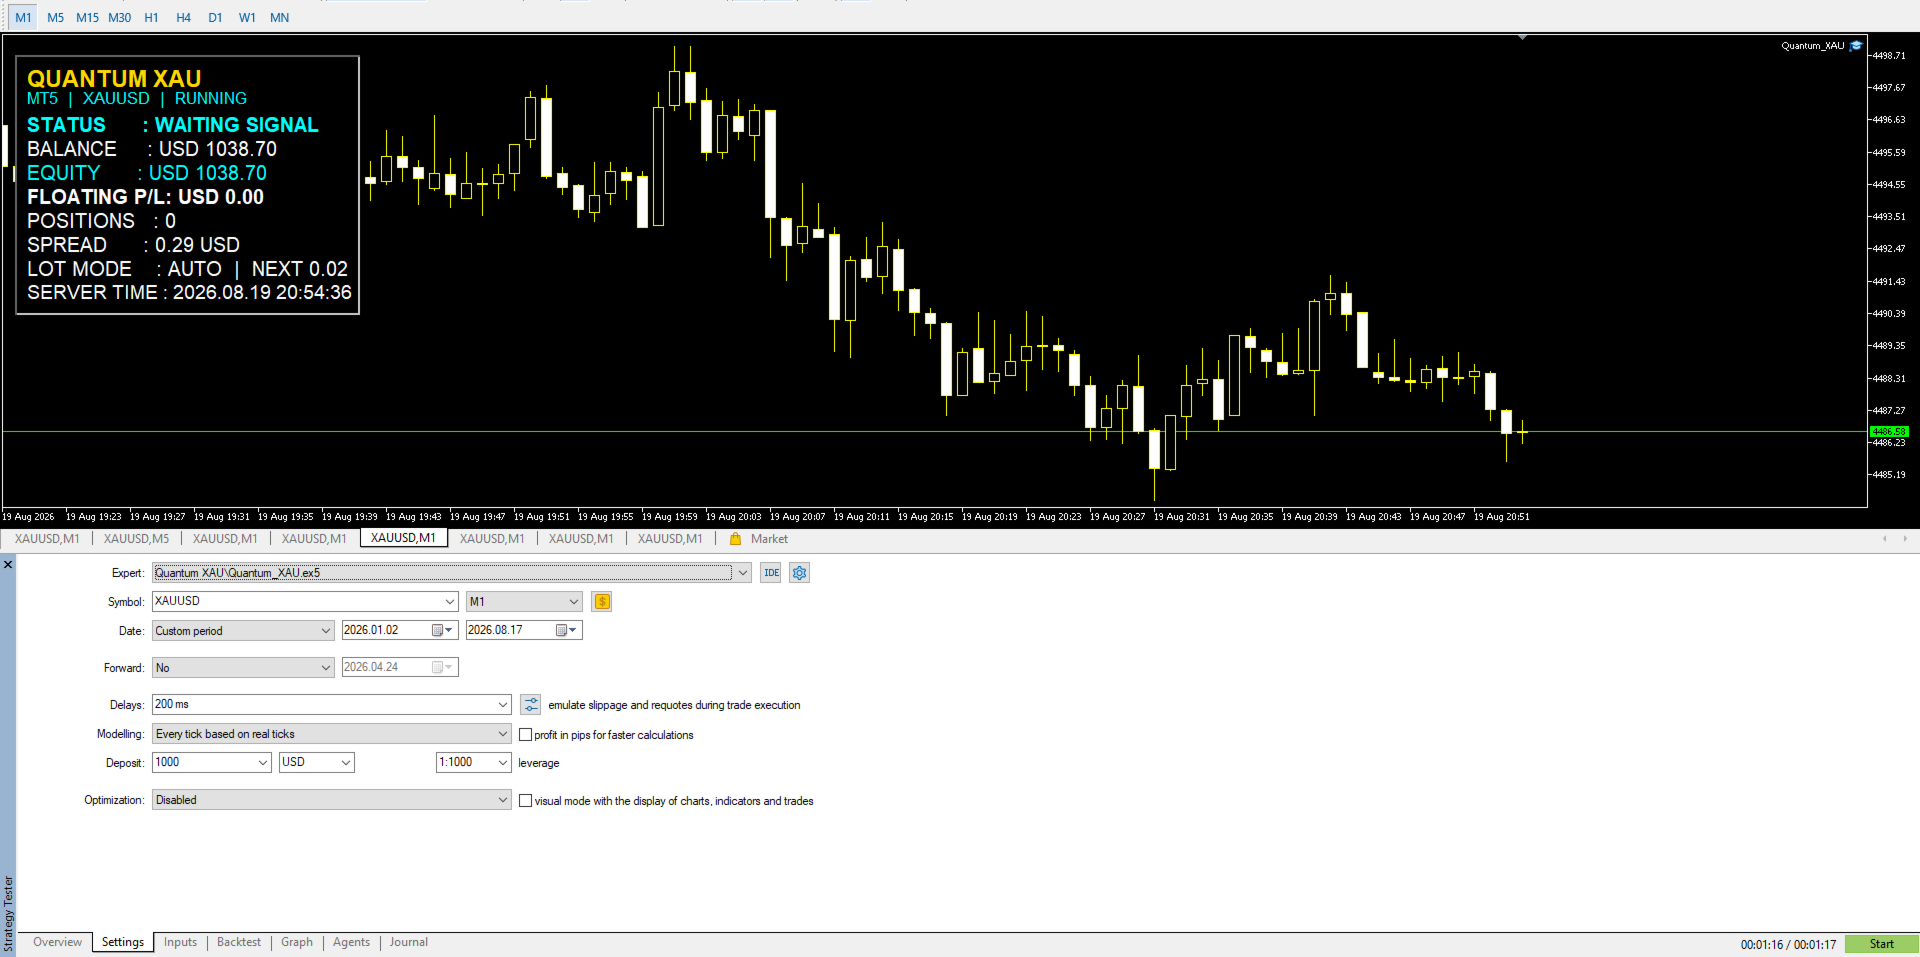Viewport: 1920px width, 957px height.
Task: Enable visual mode with charts display
Action: pyautogui.click(x=526, y=801)
